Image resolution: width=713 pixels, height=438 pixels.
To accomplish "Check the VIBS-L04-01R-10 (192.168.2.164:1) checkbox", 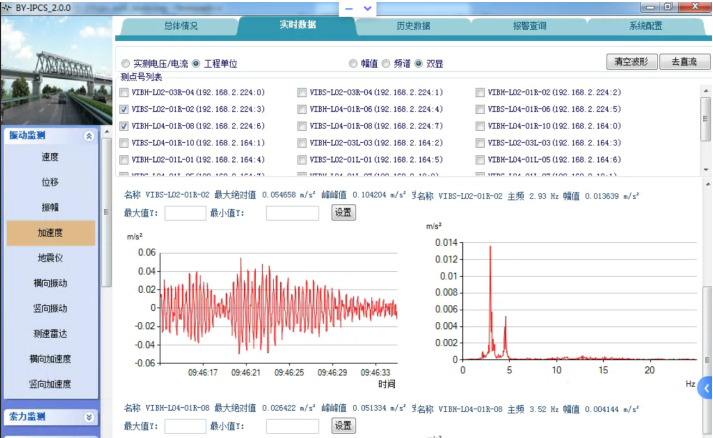I will click(124, 143).
